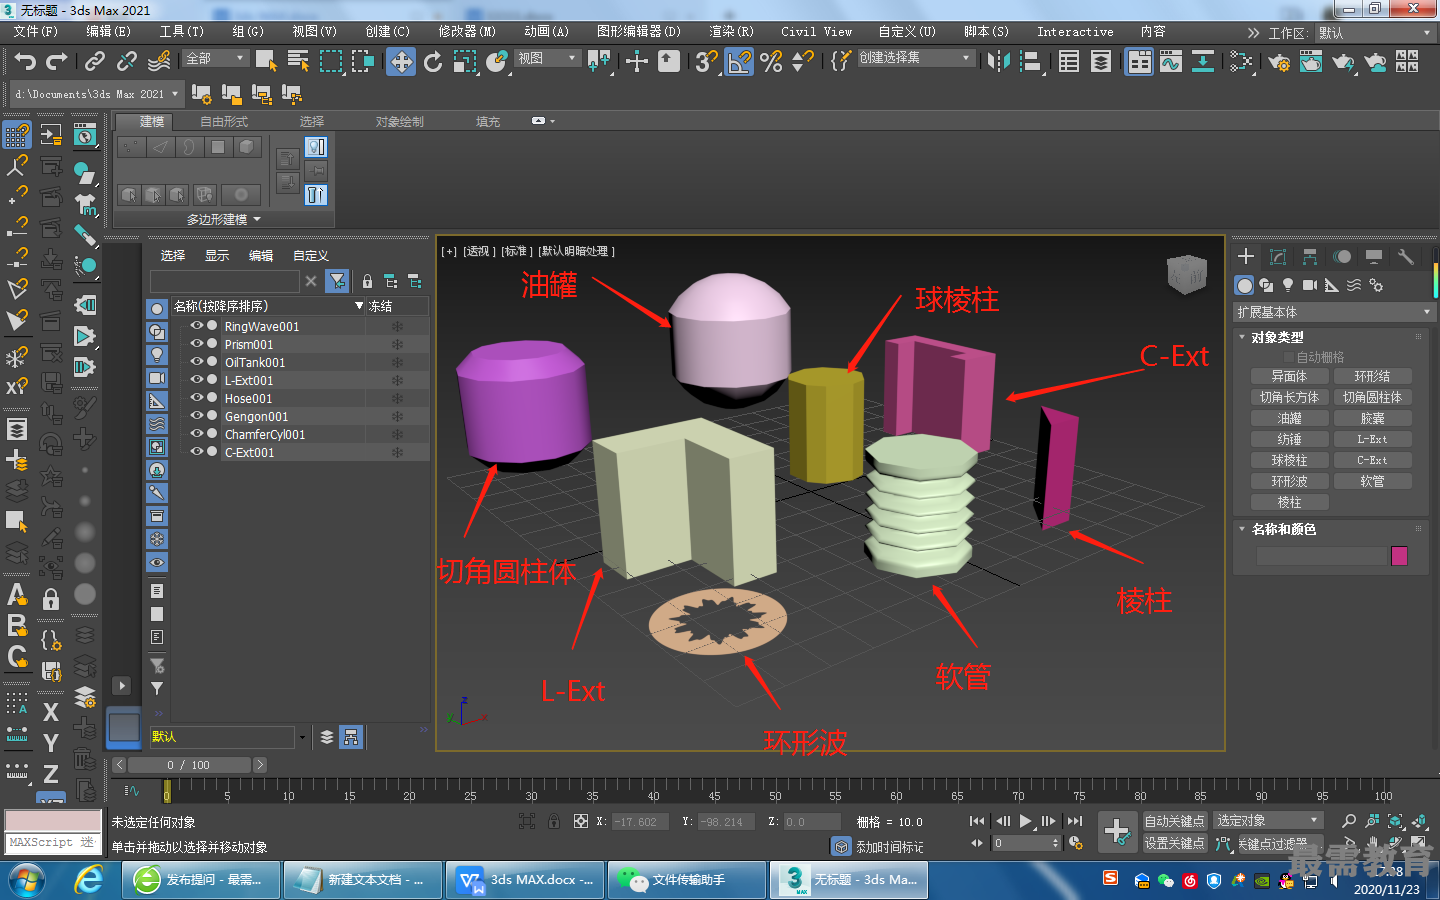
Task: Open the selection filter dropdown 全部
Action: (x=216, y=58)
